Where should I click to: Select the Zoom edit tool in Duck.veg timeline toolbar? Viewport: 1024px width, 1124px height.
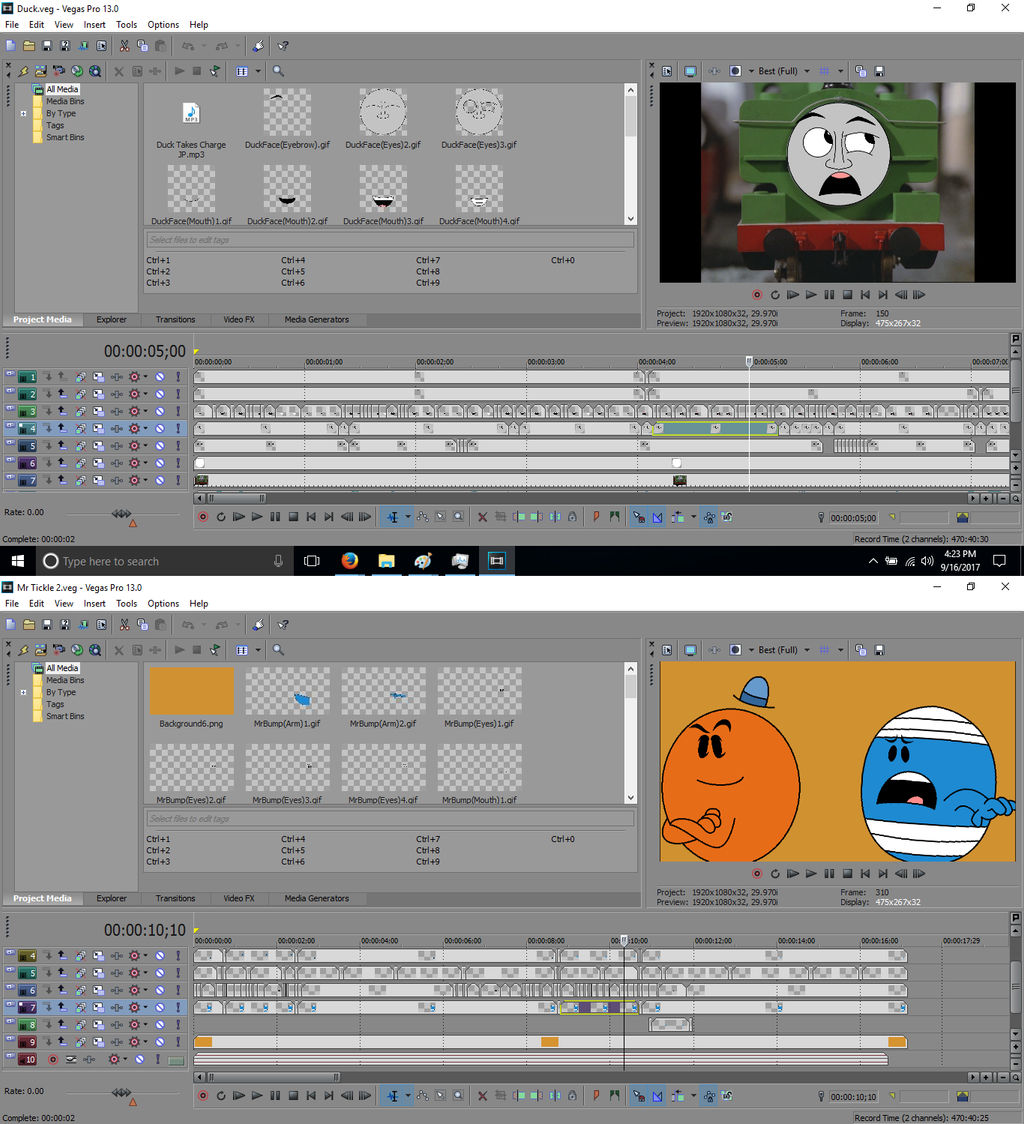coord(458,517)
